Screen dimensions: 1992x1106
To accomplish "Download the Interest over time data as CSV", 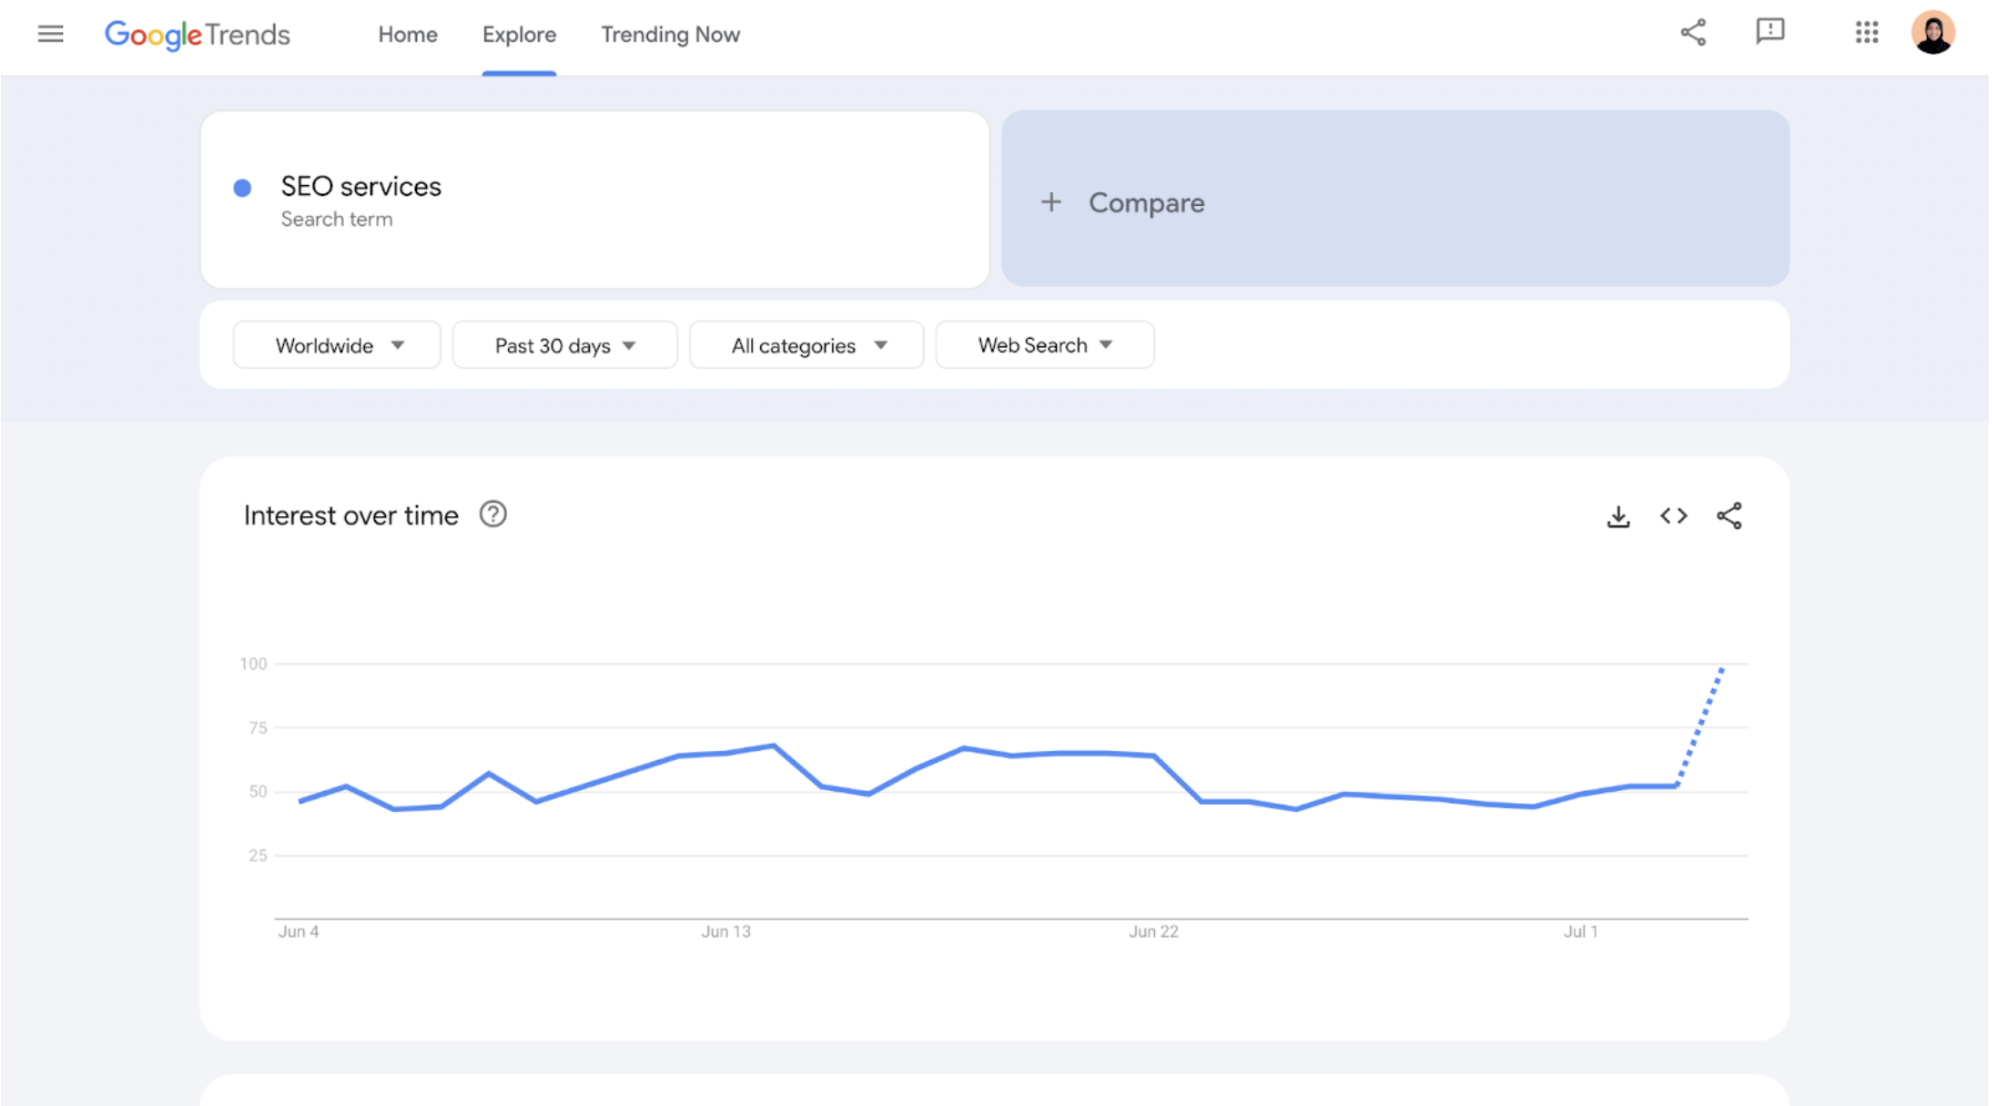I will click(x=1618, y=515).
